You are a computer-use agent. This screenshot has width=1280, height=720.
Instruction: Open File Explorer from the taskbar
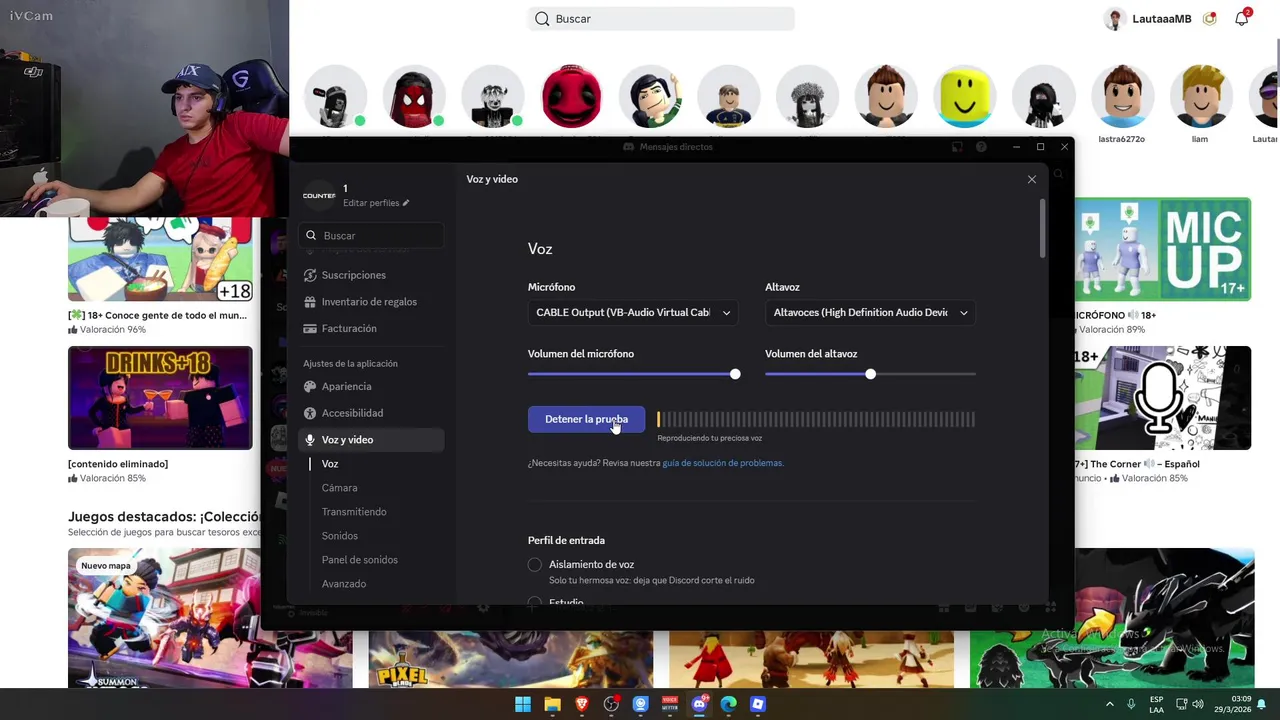[552, 704]
